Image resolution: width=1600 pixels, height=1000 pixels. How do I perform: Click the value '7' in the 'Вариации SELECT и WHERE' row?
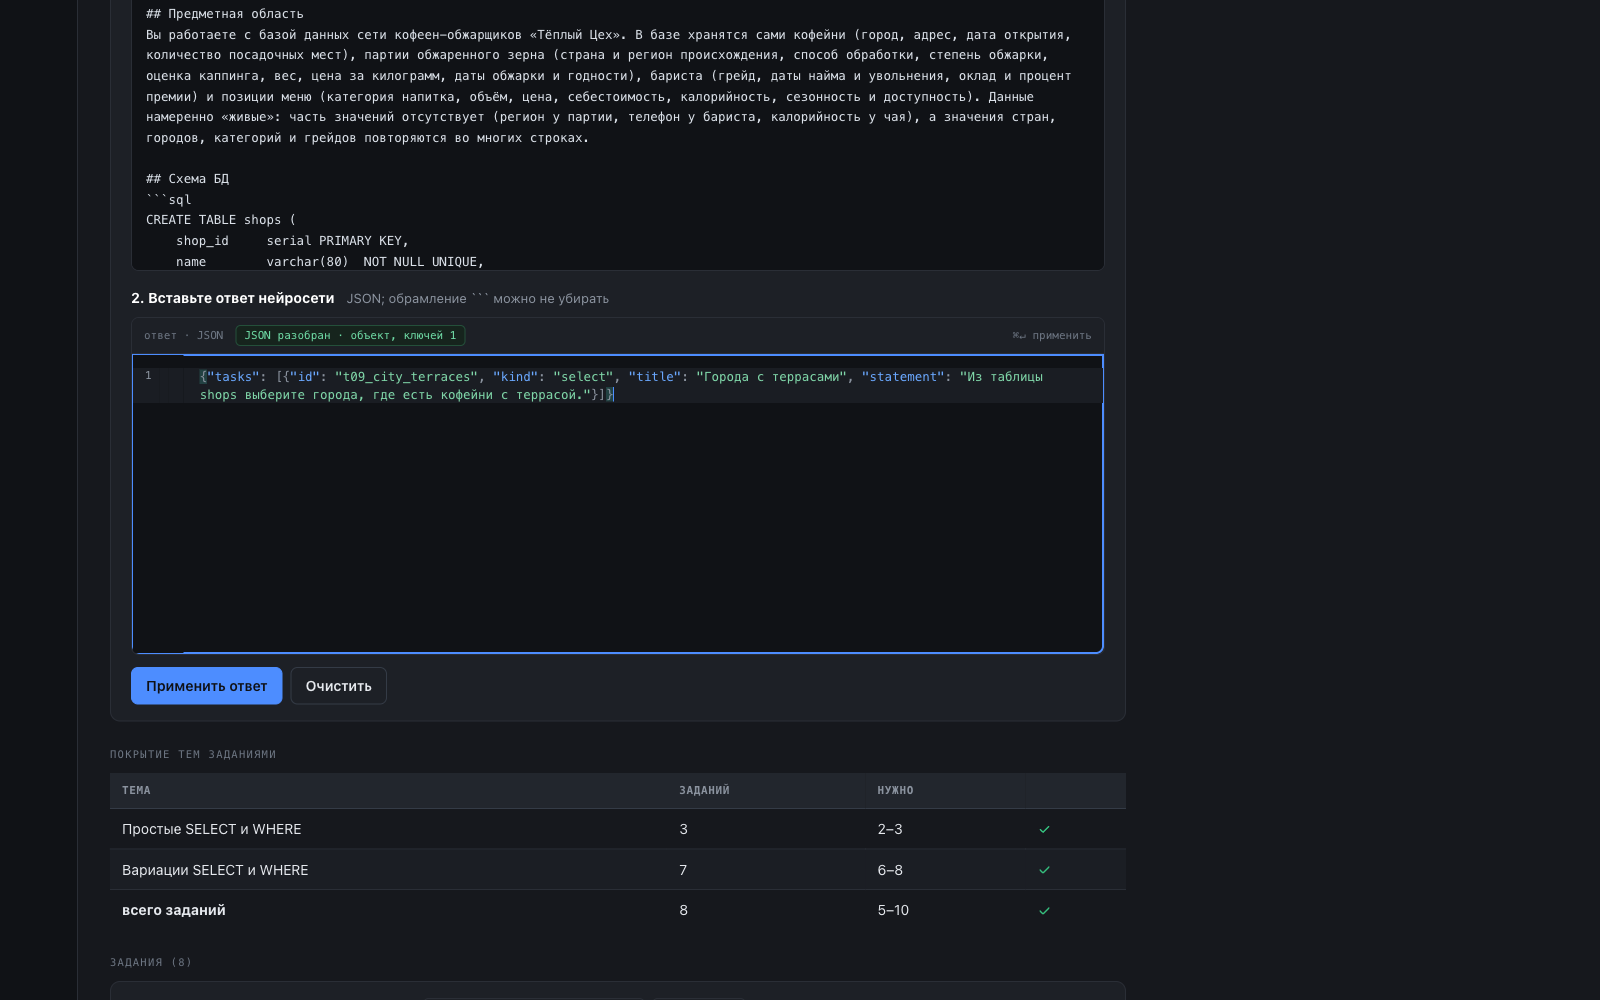click(x=683, y=870)
